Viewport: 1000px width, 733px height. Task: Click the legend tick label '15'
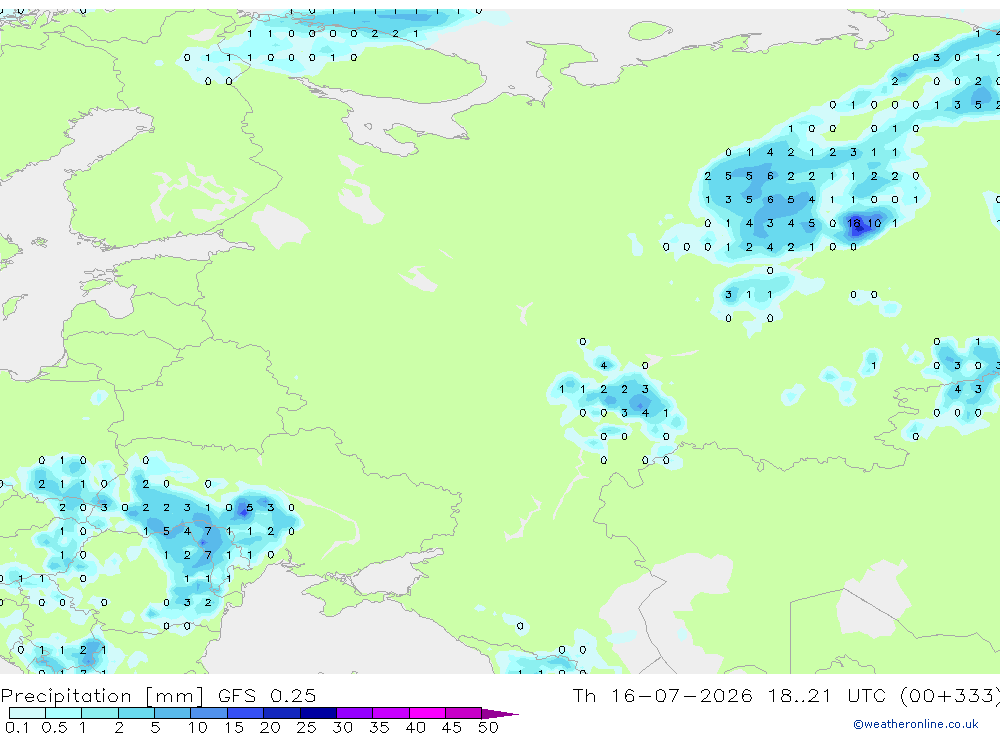click(x=234, y=727)
